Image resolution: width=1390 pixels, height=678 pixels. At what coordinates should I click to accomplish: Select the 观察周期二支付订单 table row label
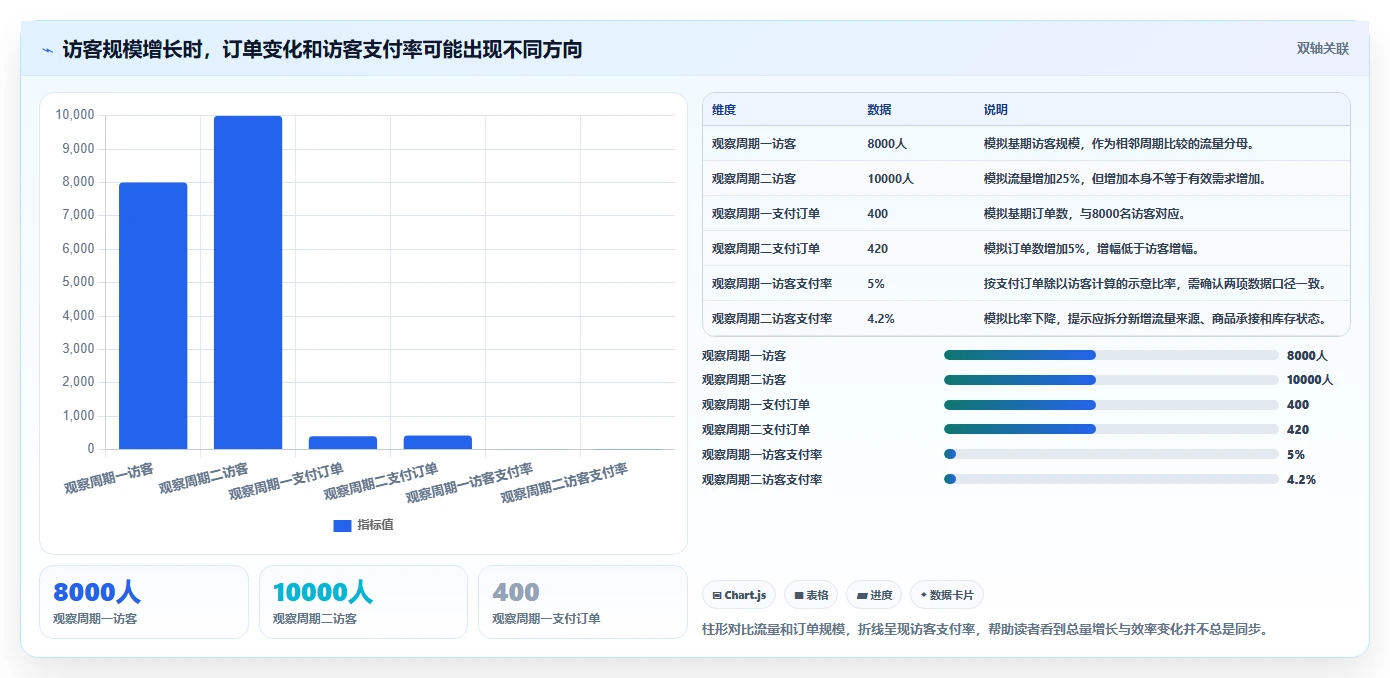pos(766,249)
